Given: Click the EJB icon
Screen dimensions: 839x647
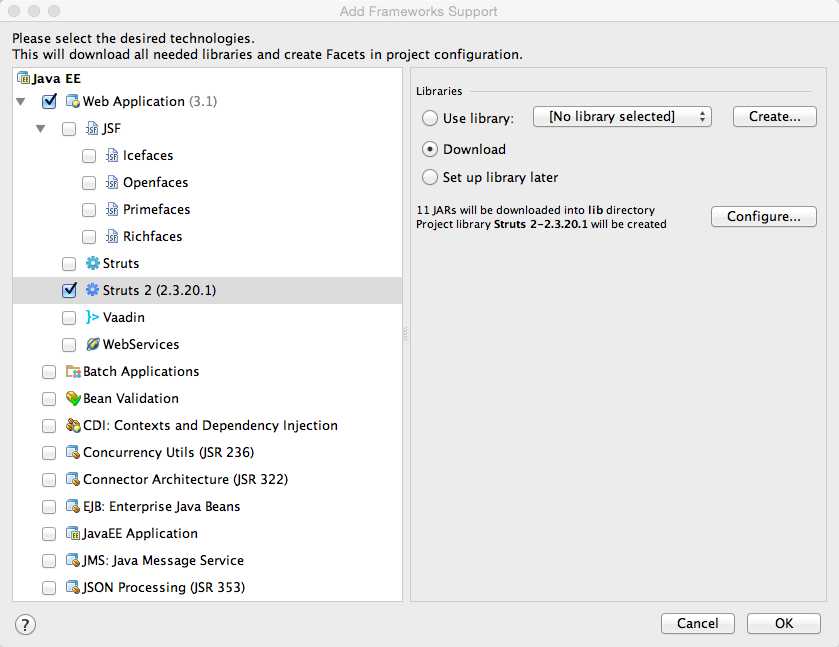Looking at the screenshot, I should coord(73,506).
